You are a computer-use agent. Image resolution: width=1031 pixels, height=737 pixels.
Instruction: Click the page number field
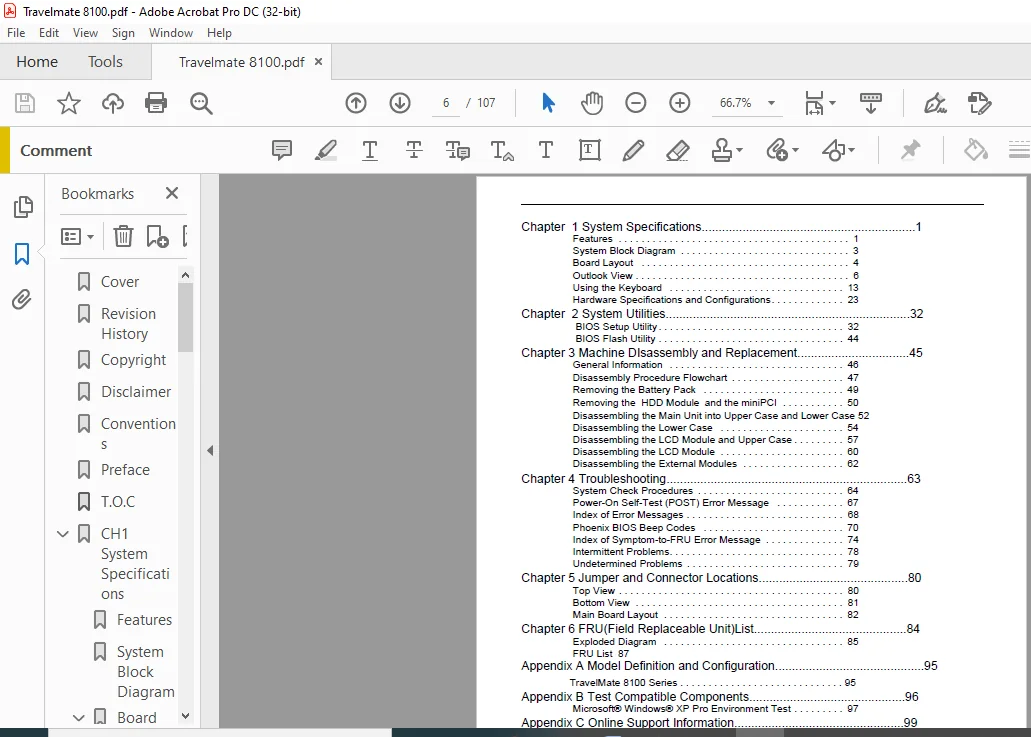coord(446,103)
